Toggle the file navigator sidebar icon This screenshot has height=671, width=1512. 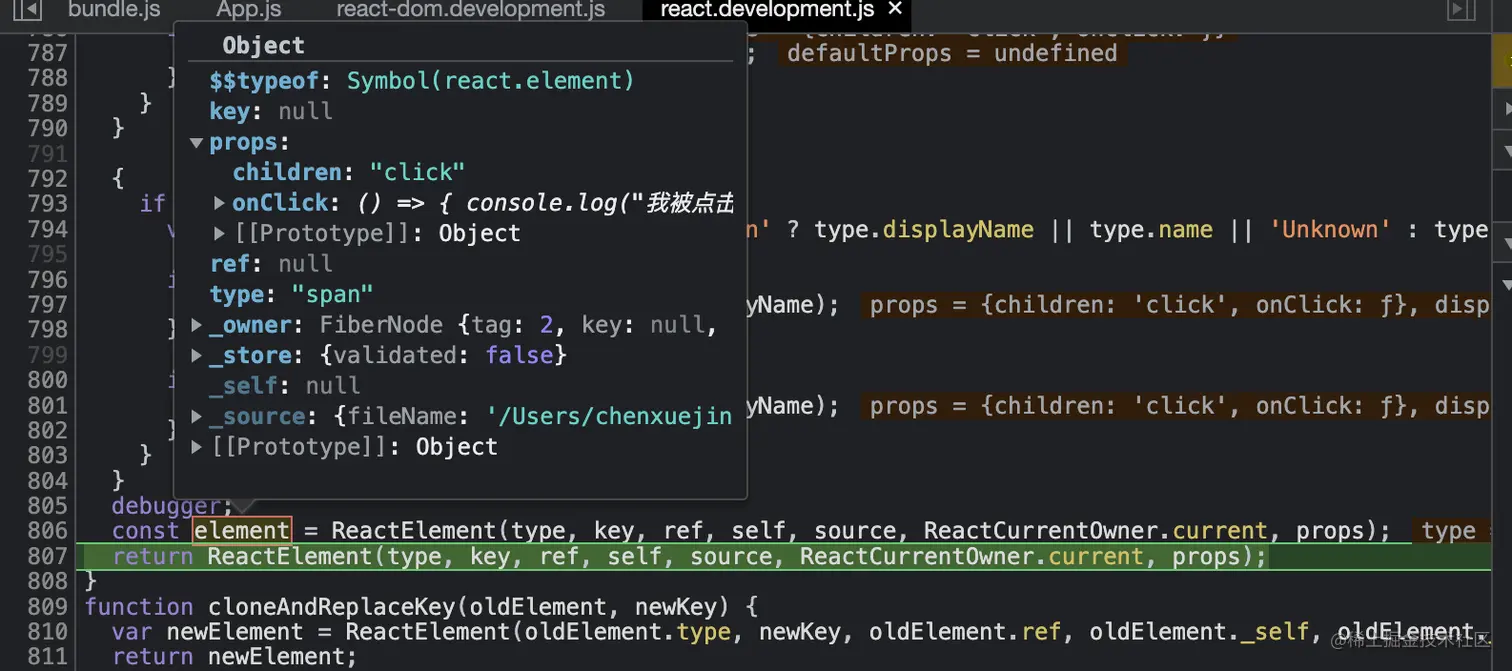coord(27,11)
